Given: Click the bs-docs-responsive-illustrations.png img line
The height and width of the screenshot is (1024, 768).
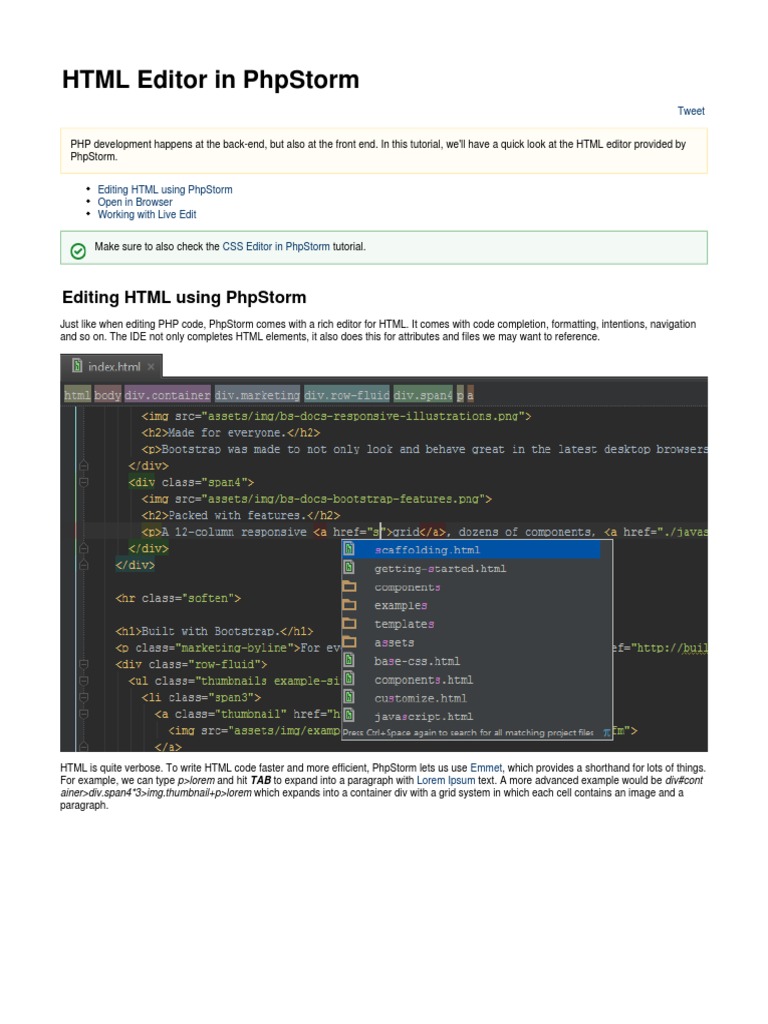Looking at the screenshot, I should pos(336,416).
